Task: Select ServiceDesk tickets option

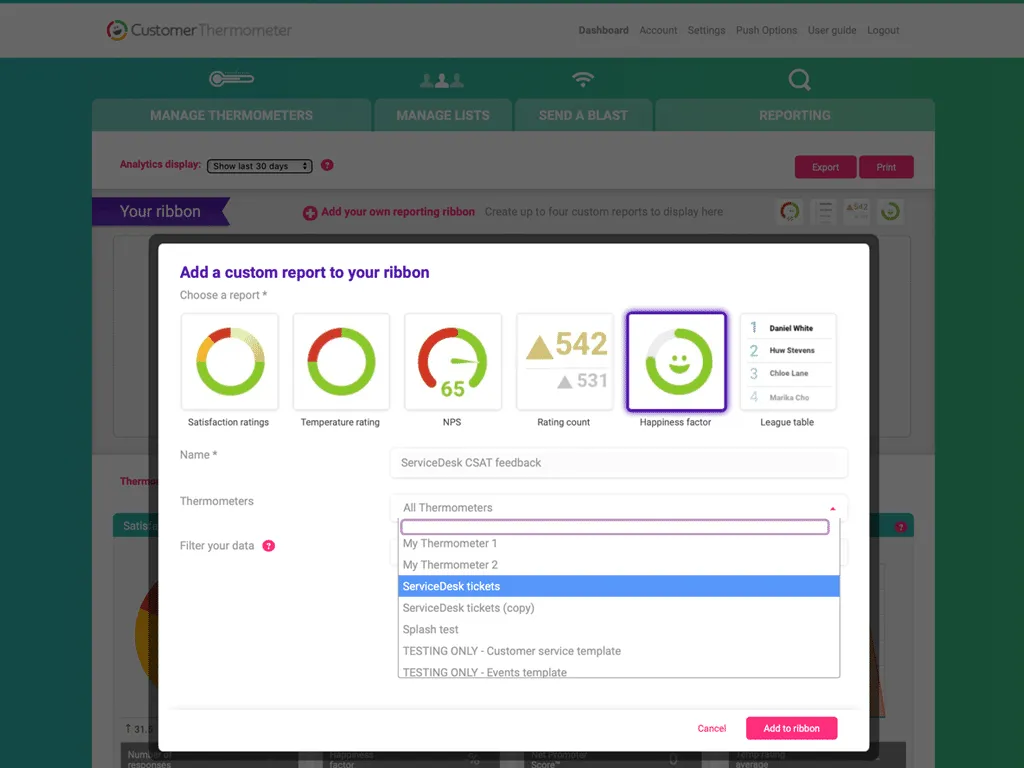Action: pos(618,586)
